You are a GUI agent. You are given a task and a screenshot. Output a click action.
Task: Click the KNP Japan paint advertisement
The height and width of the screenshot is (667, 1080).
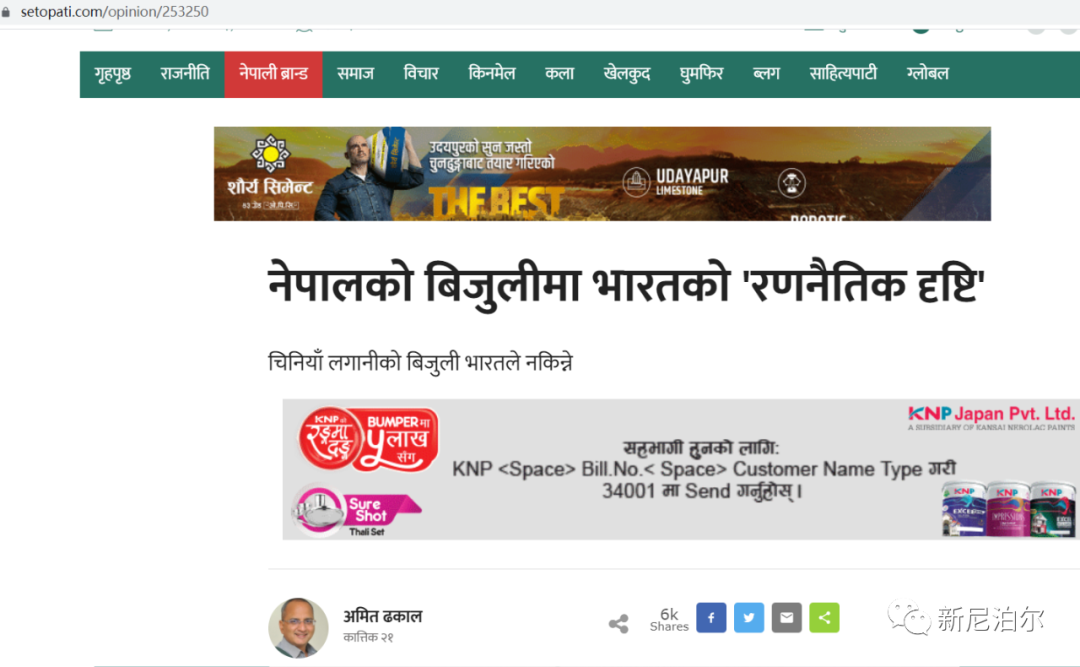tap(681, 469)
